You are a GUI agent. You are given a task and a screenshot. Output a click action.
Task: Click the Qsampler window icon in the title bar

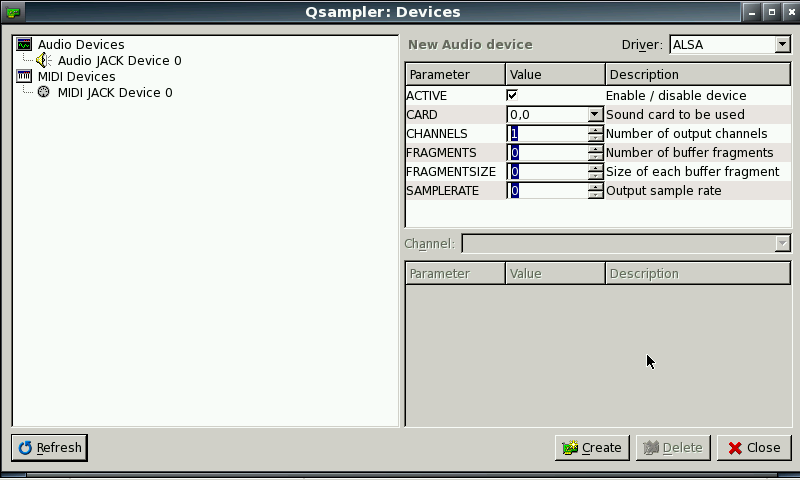click(13, 12)
